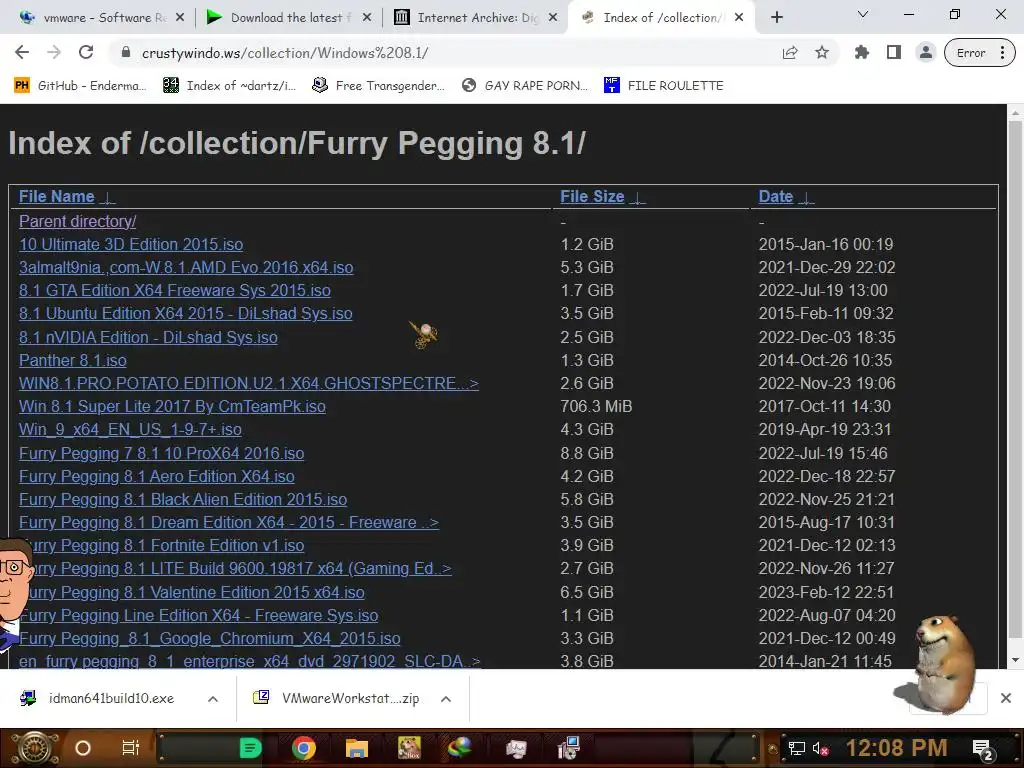
Task: Open the 8.1 Google Chromium X64 2015.iso link
Action: pyautogui.click(x=210, y=638)
